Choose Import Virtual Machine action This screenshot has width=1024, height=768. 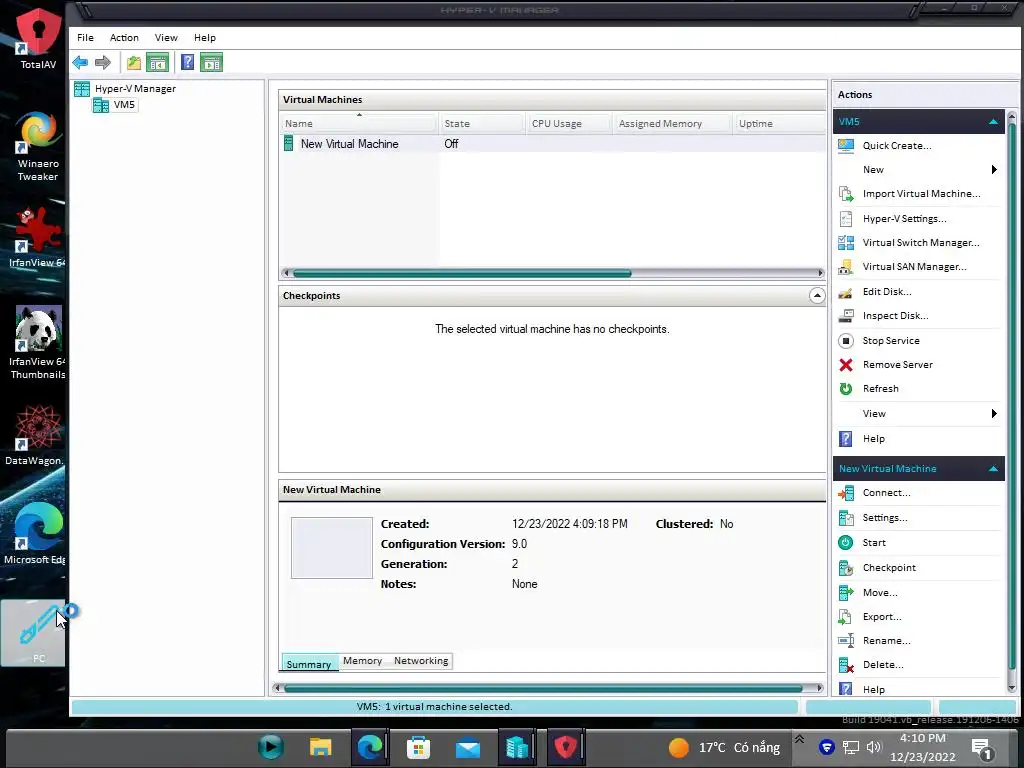pyautogui.click(x=921, y=194)
